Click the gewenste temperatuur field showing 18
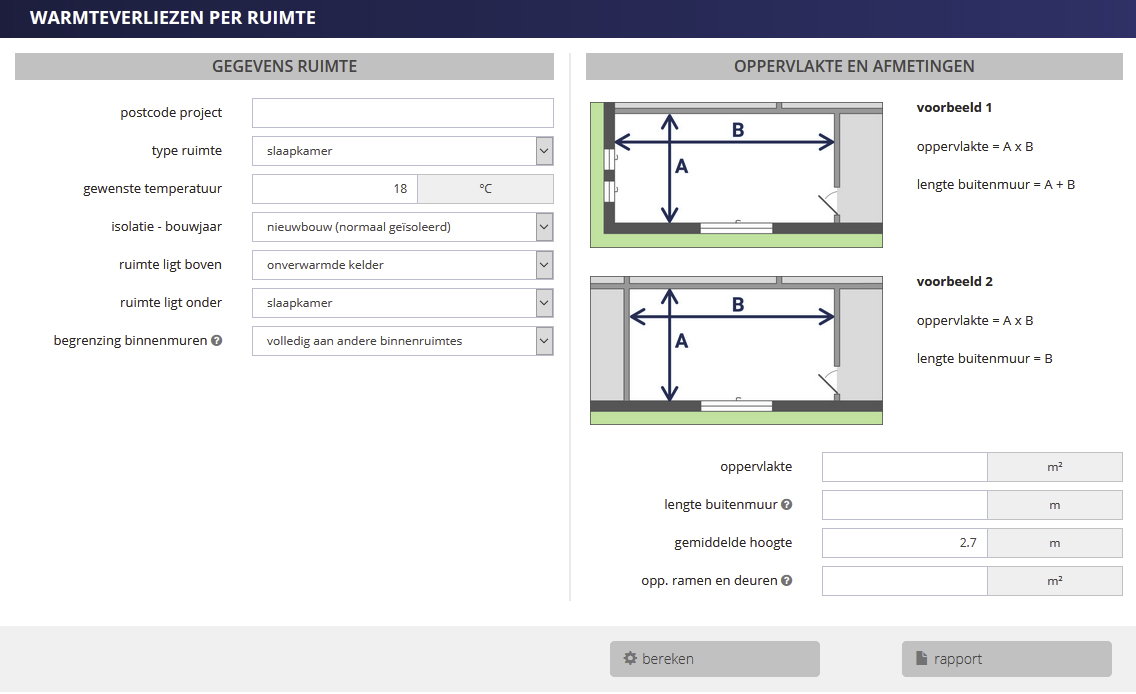 pos(335,189)
